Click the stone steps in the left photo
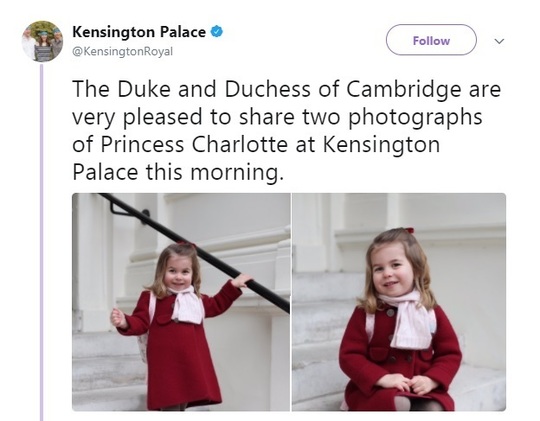 click(108, 370)
